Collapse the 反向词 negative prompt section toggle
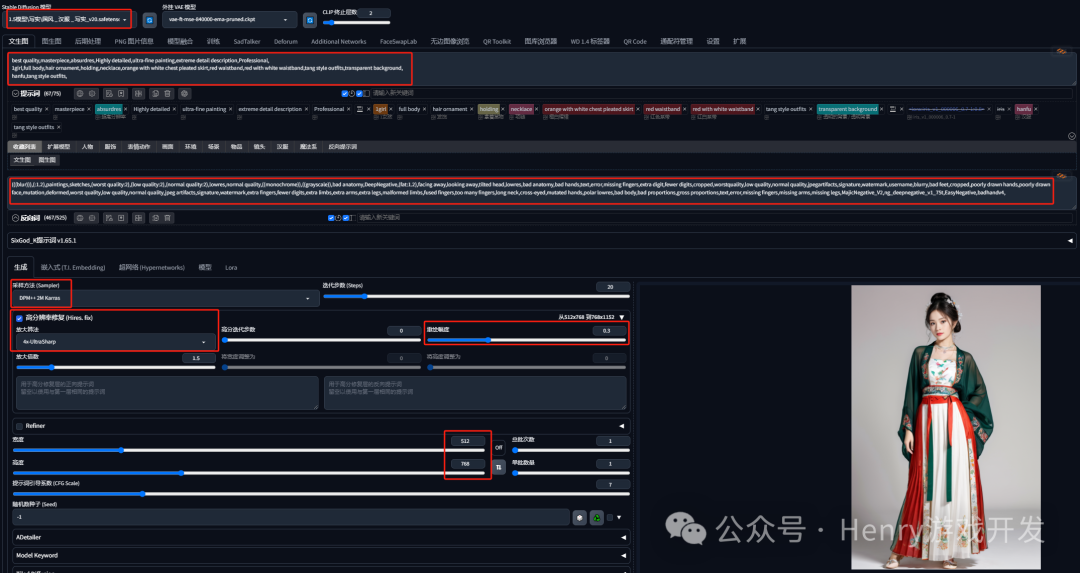This screenshot has height=573, width=1080. point(15,218)
